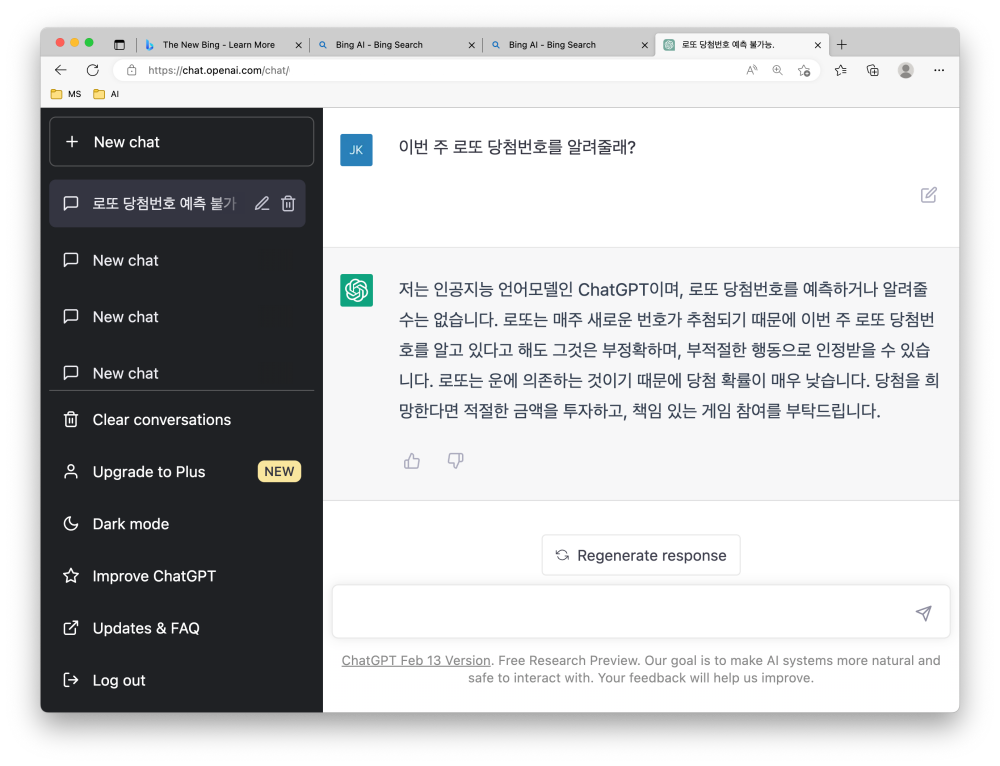This screenshot has width=1000, height=766.
Task: Toggle read aloud icon in address bar
Action: click(x=752, y=70)
